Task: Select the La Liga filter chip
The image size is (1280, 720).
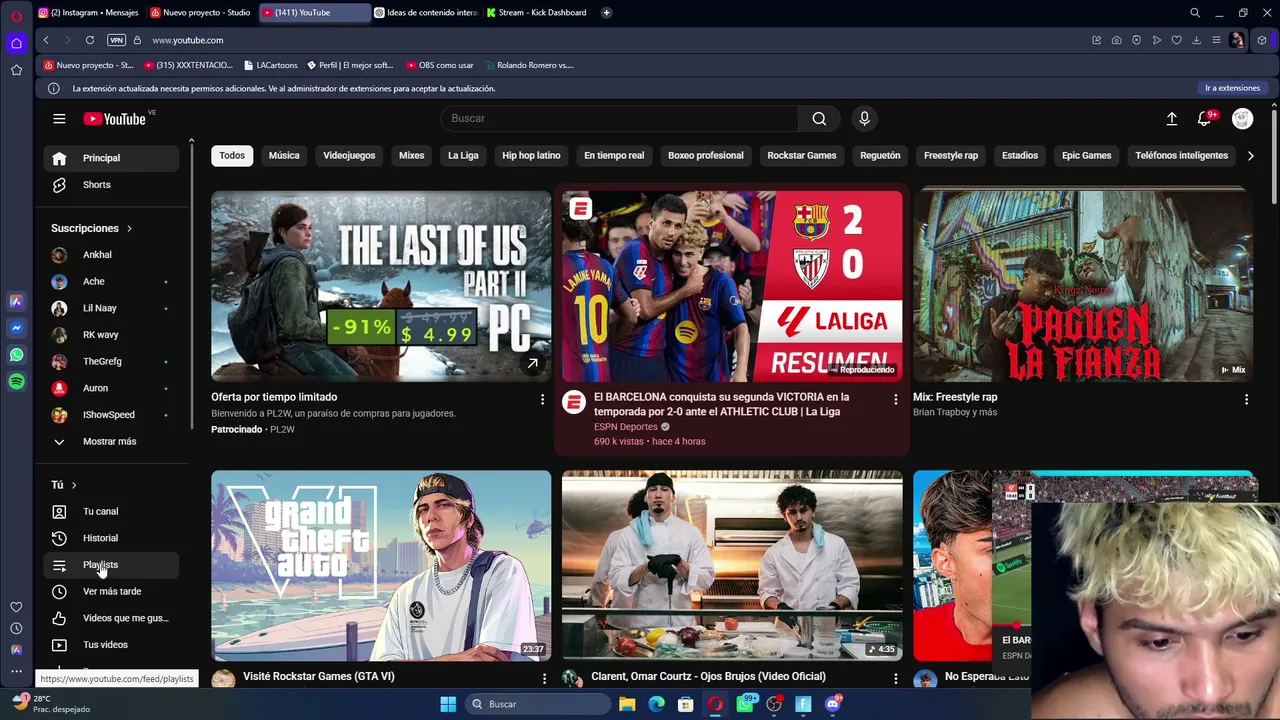Action: point(463,156)
